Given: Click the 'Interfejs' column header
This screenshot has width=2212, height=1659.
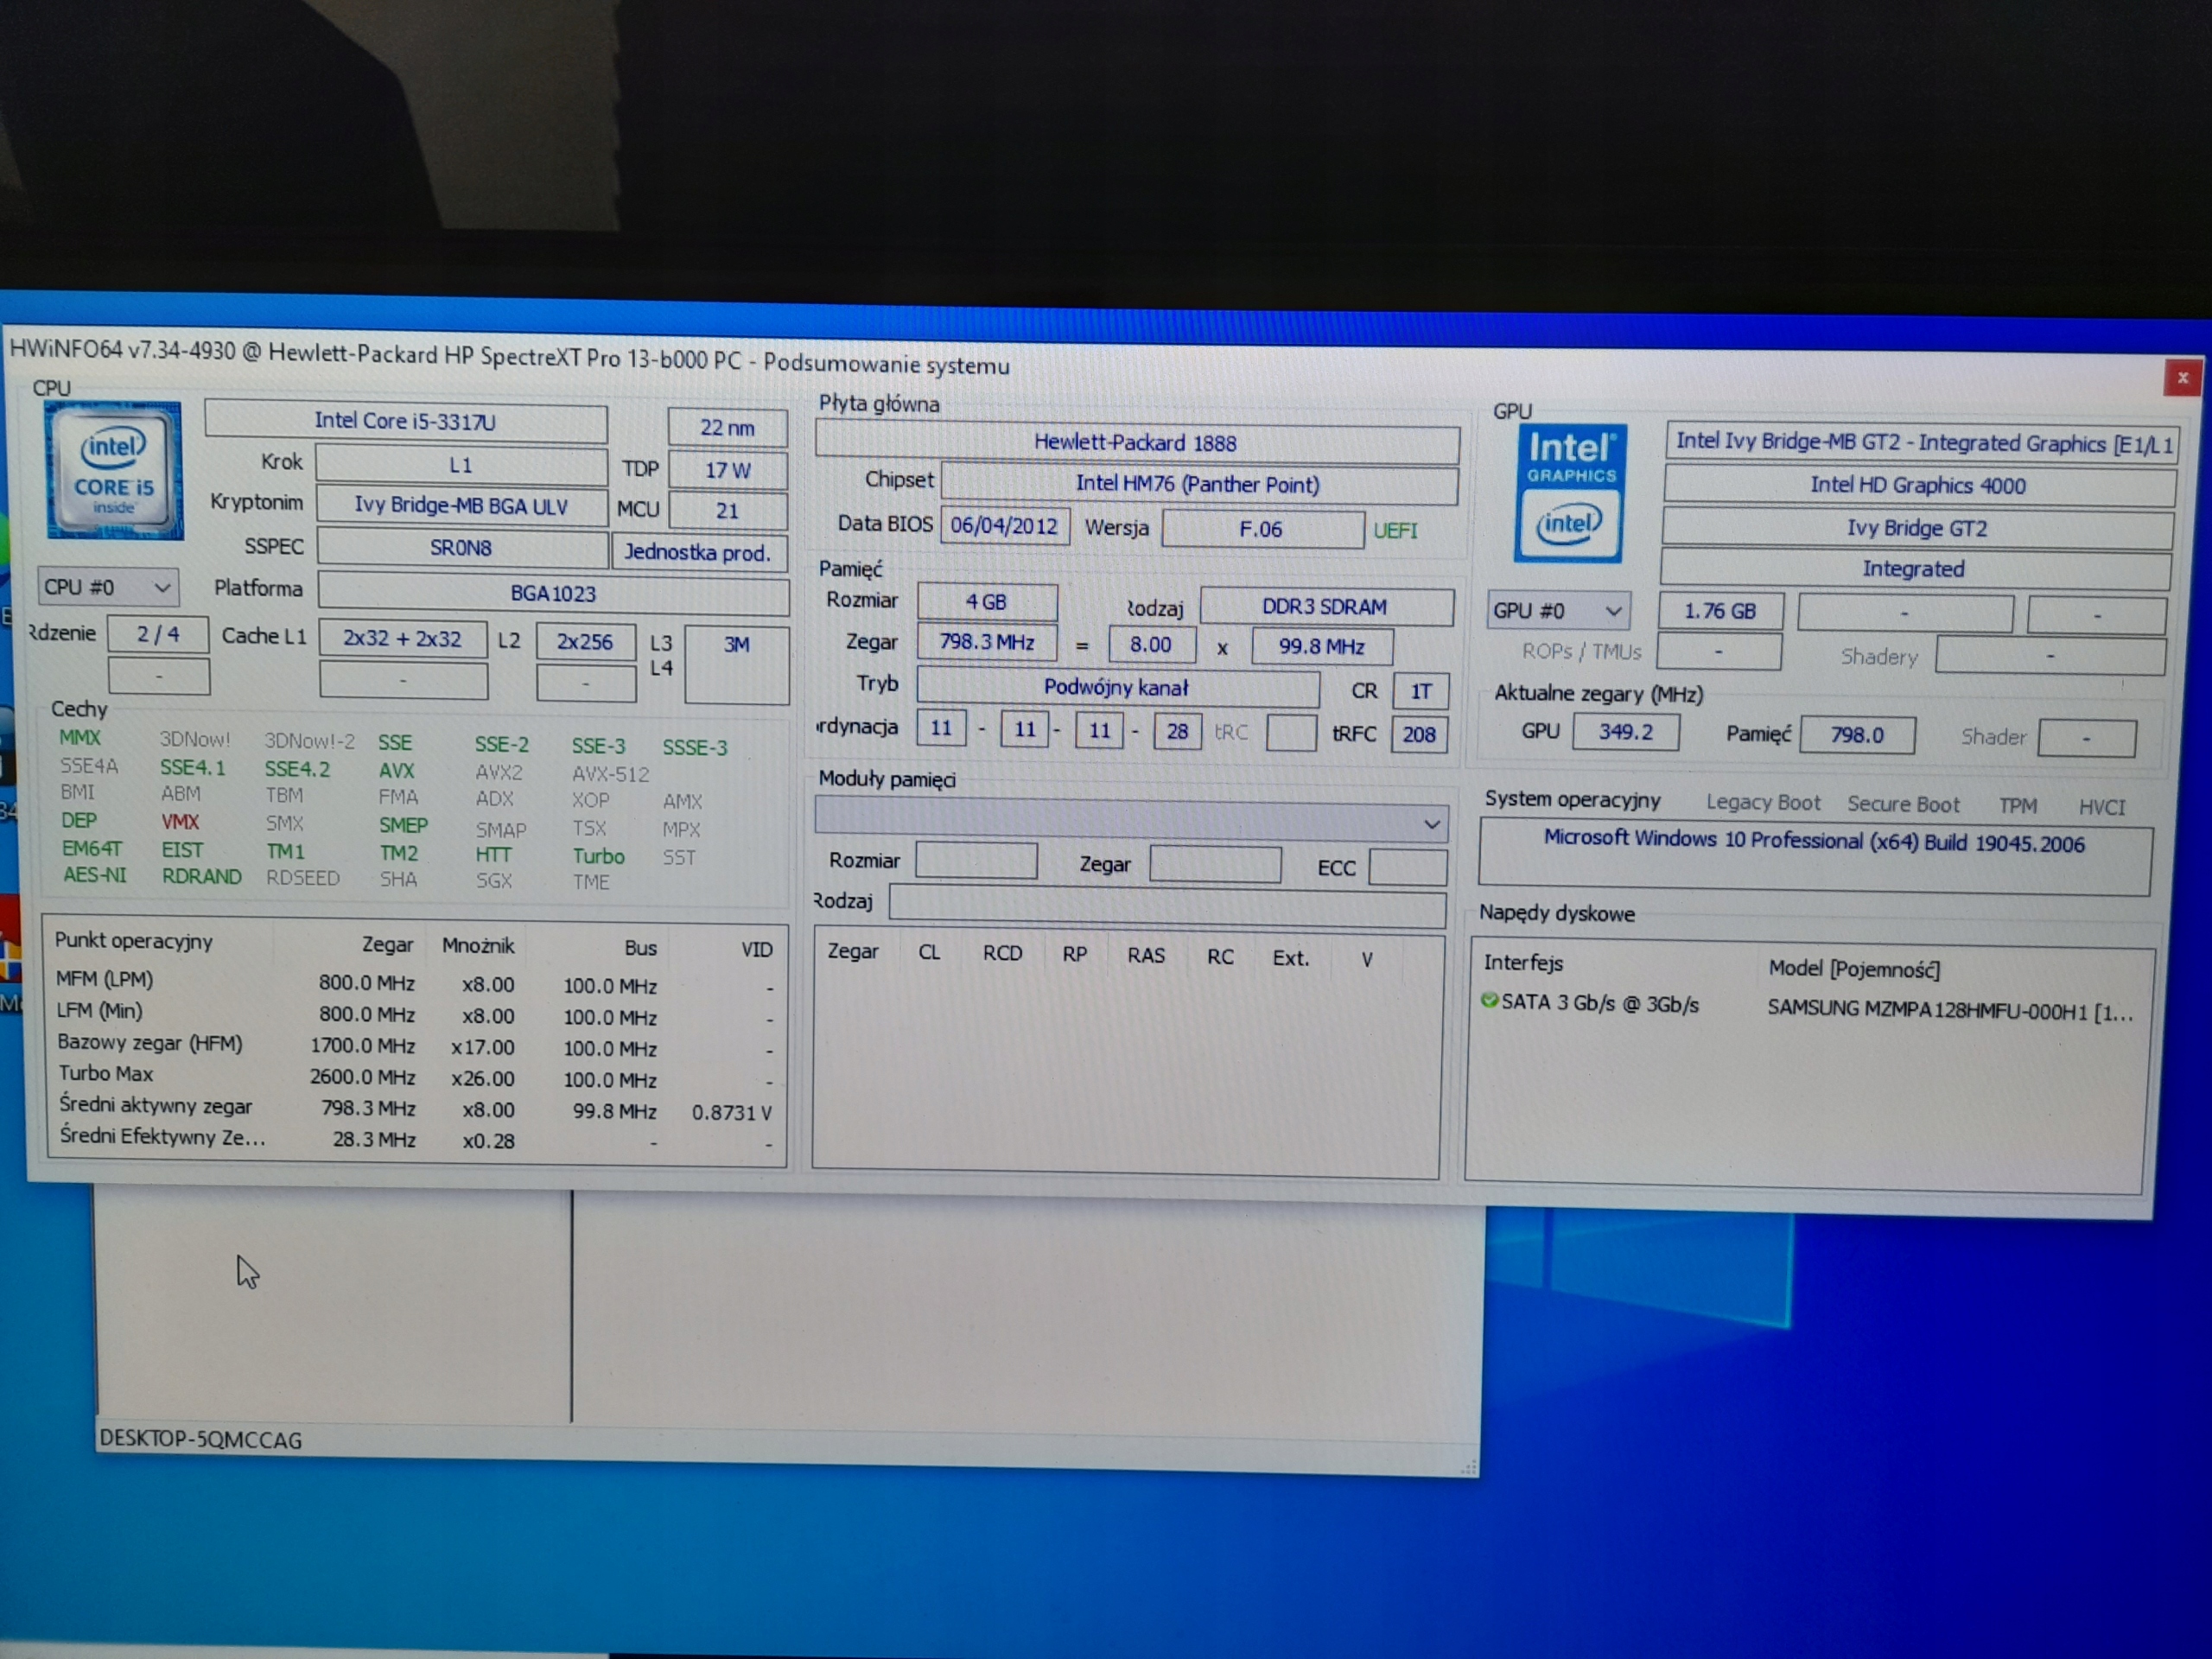Looking at the screenshot, I should tap(1524, 963).
